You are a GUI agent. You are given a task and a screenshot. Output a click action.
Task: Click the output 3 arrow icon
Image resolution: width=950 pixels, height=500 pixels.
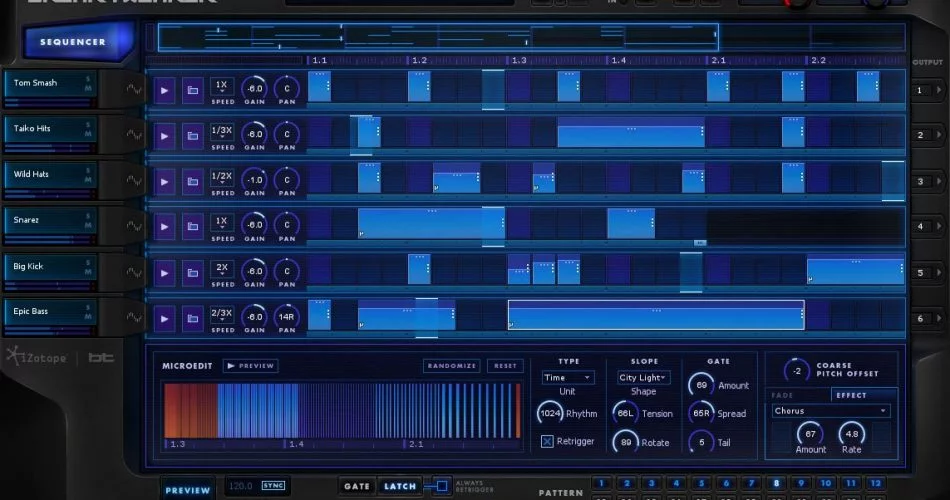point(939,181)
